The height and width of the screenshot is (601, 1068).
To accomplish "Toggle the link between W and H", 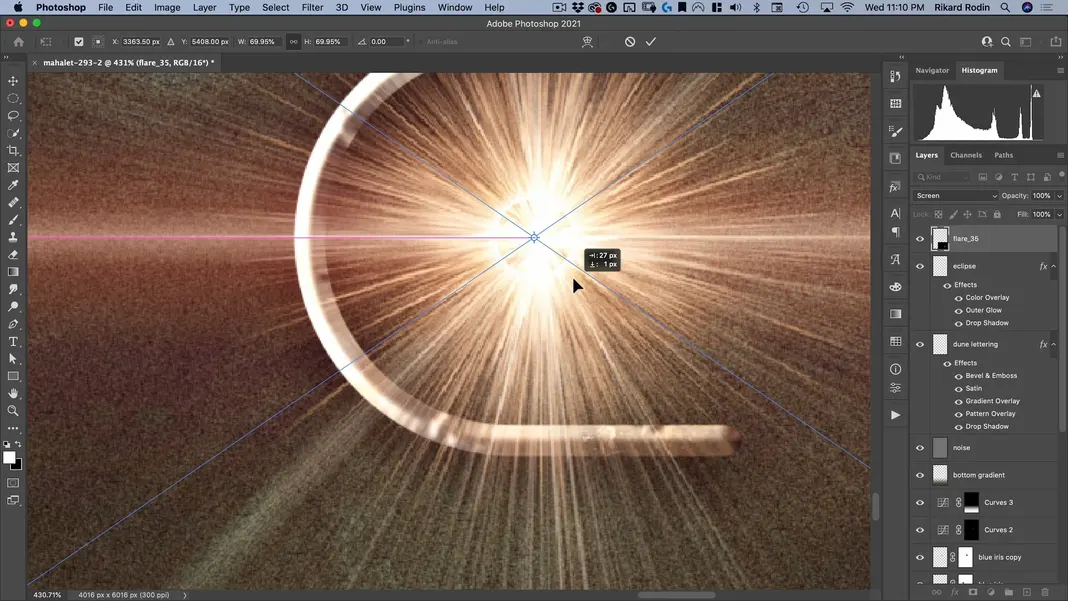I will [x=294, y=42].
